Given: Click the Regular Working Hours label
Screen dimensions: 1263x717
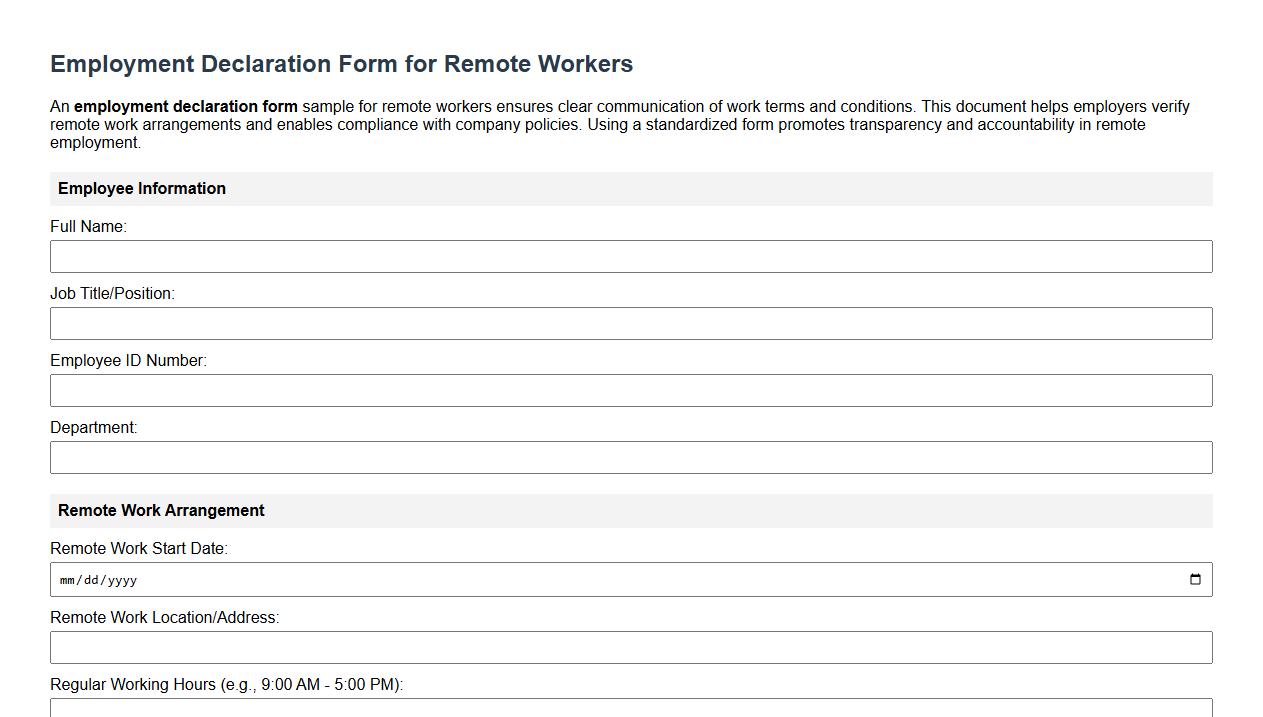Looking at the screenshot, I should pyautogui.click(x=226, y=684).
